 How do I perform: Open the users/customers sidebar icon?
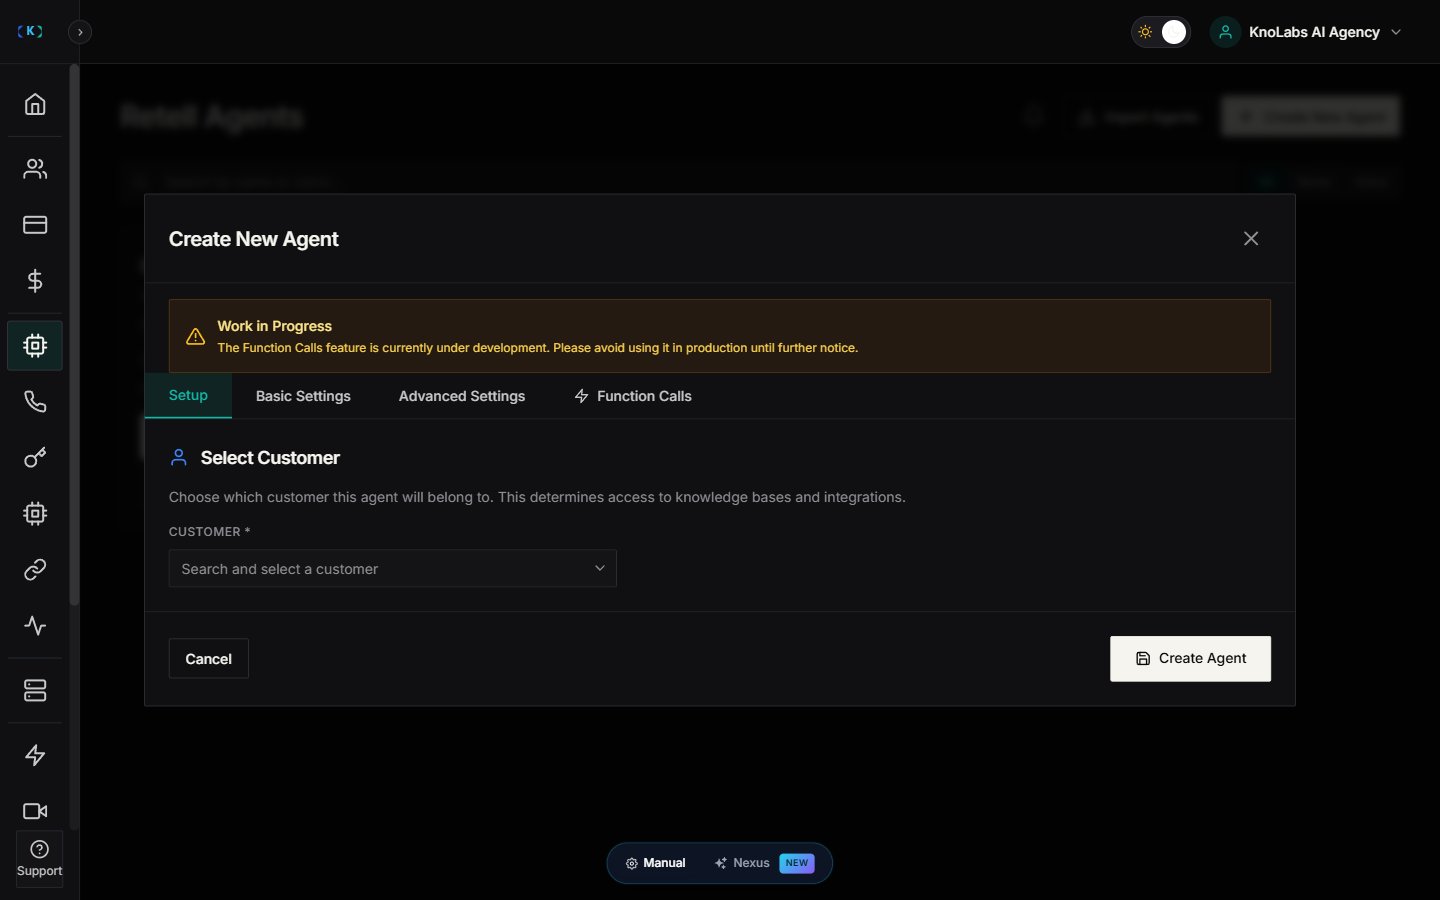(35, 169)
